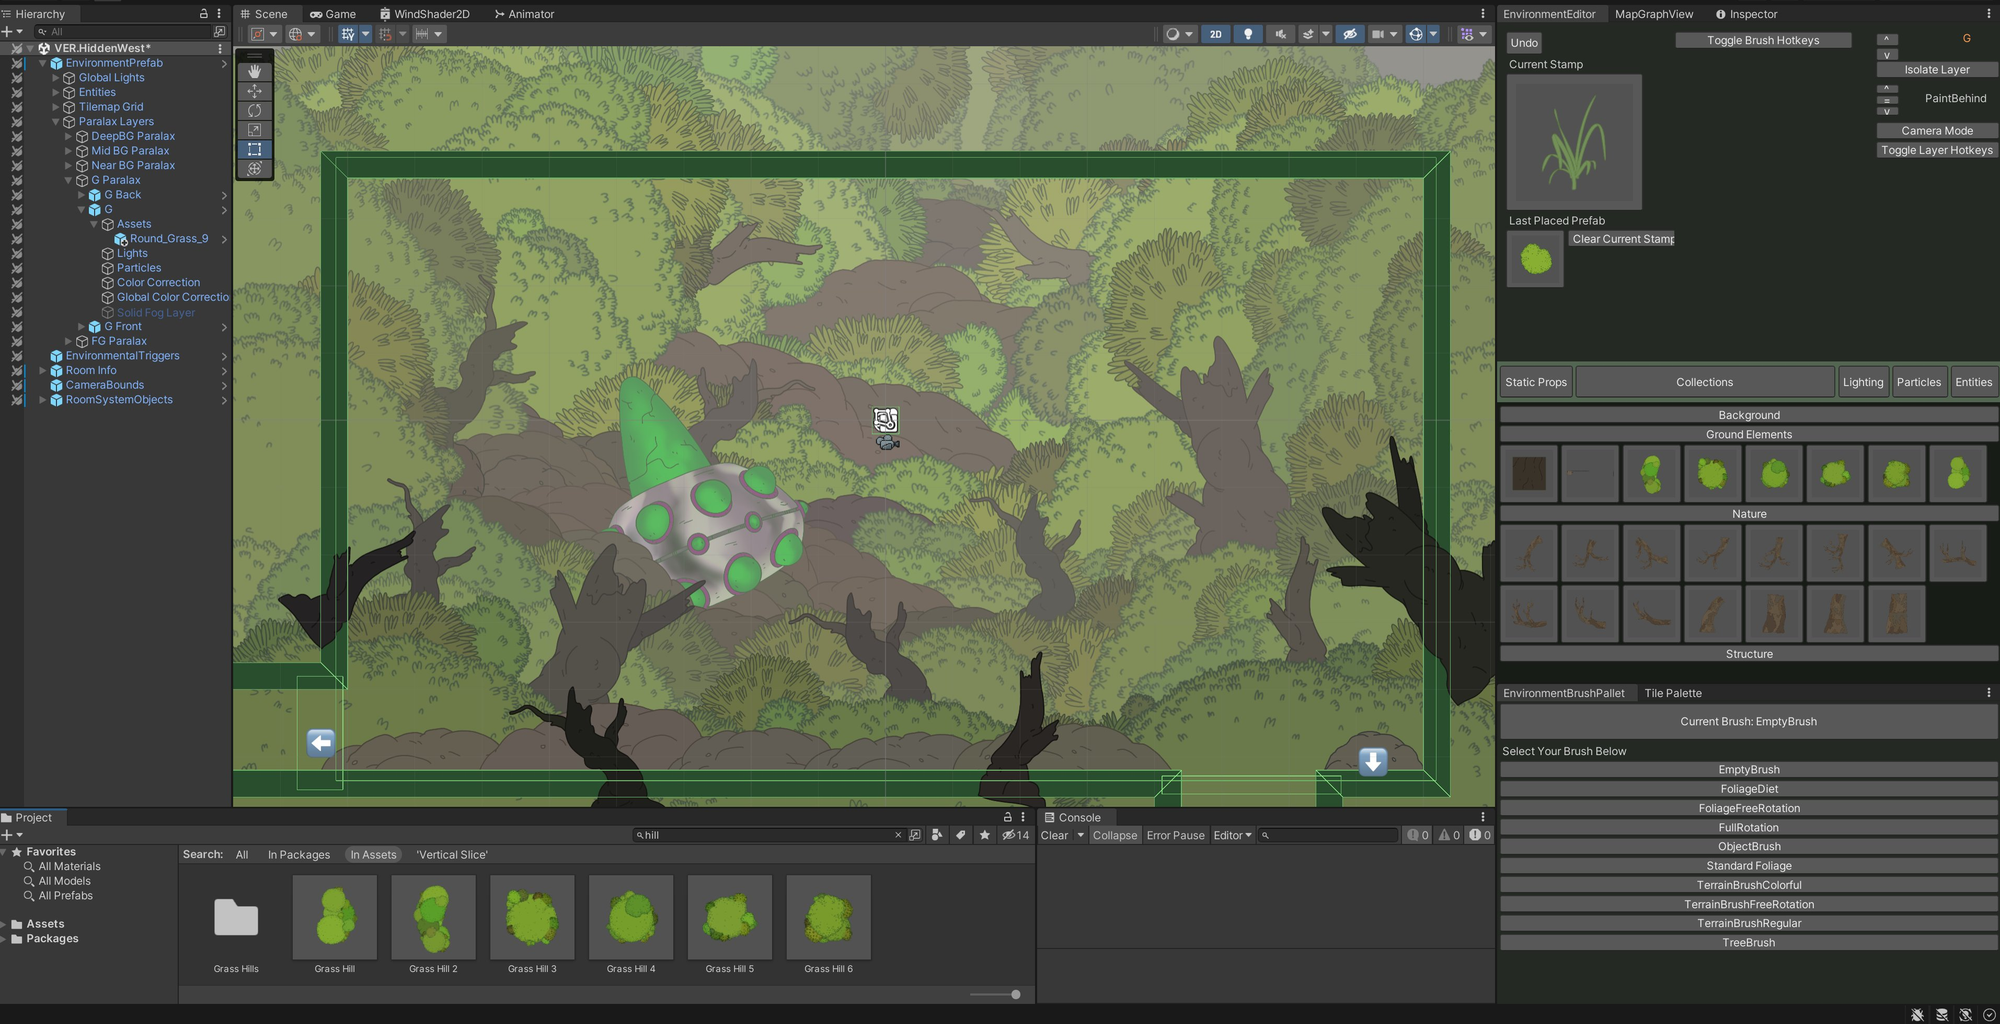
Task: Toggle 2D view mode in Scene
Action: click(1215, 34)
